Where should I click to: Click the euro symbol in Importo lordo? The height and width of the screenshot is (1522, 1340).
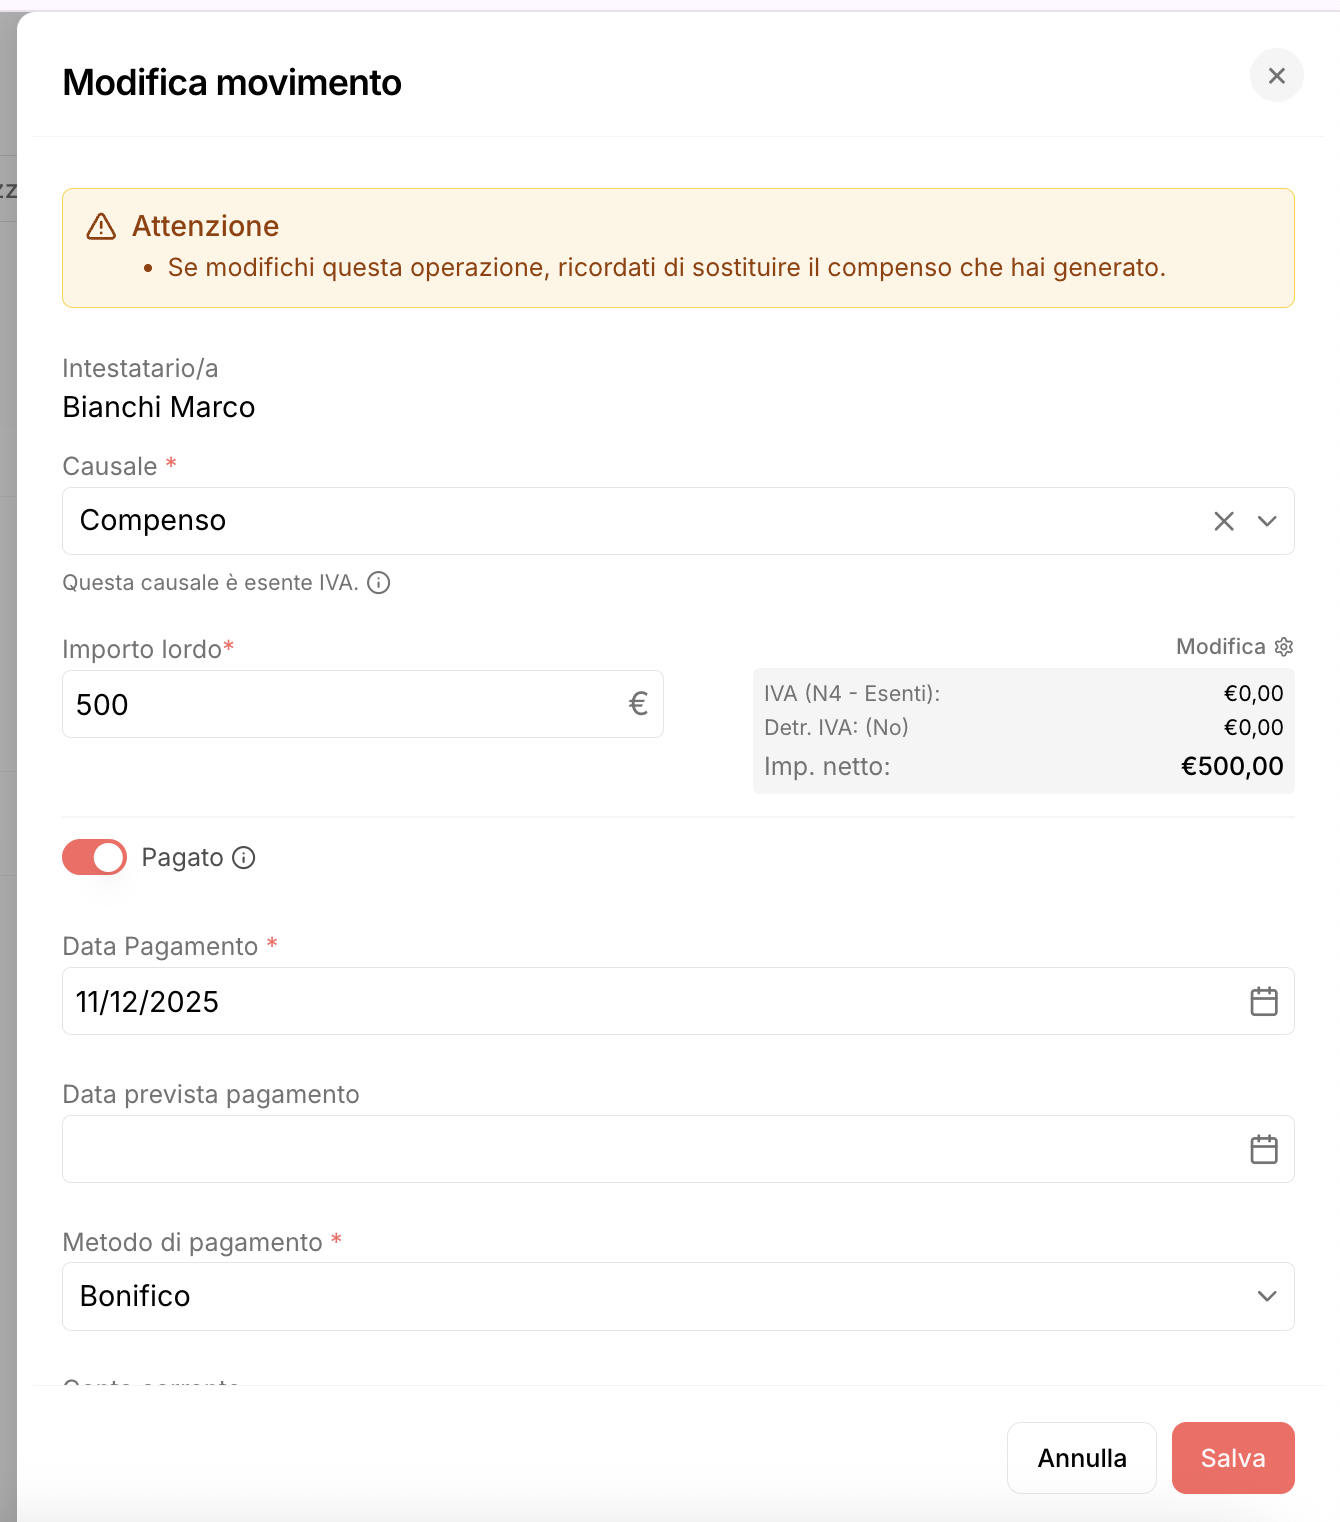pos(638,704)
